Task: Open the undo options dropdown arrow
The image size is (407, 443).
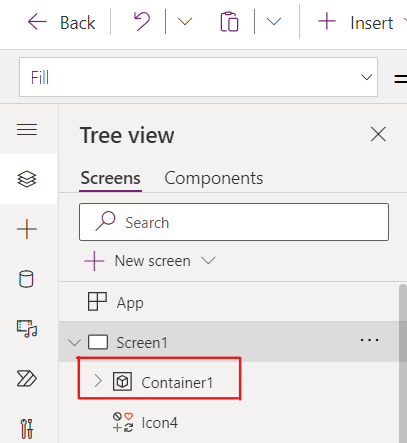Action: tap(185, 22)
